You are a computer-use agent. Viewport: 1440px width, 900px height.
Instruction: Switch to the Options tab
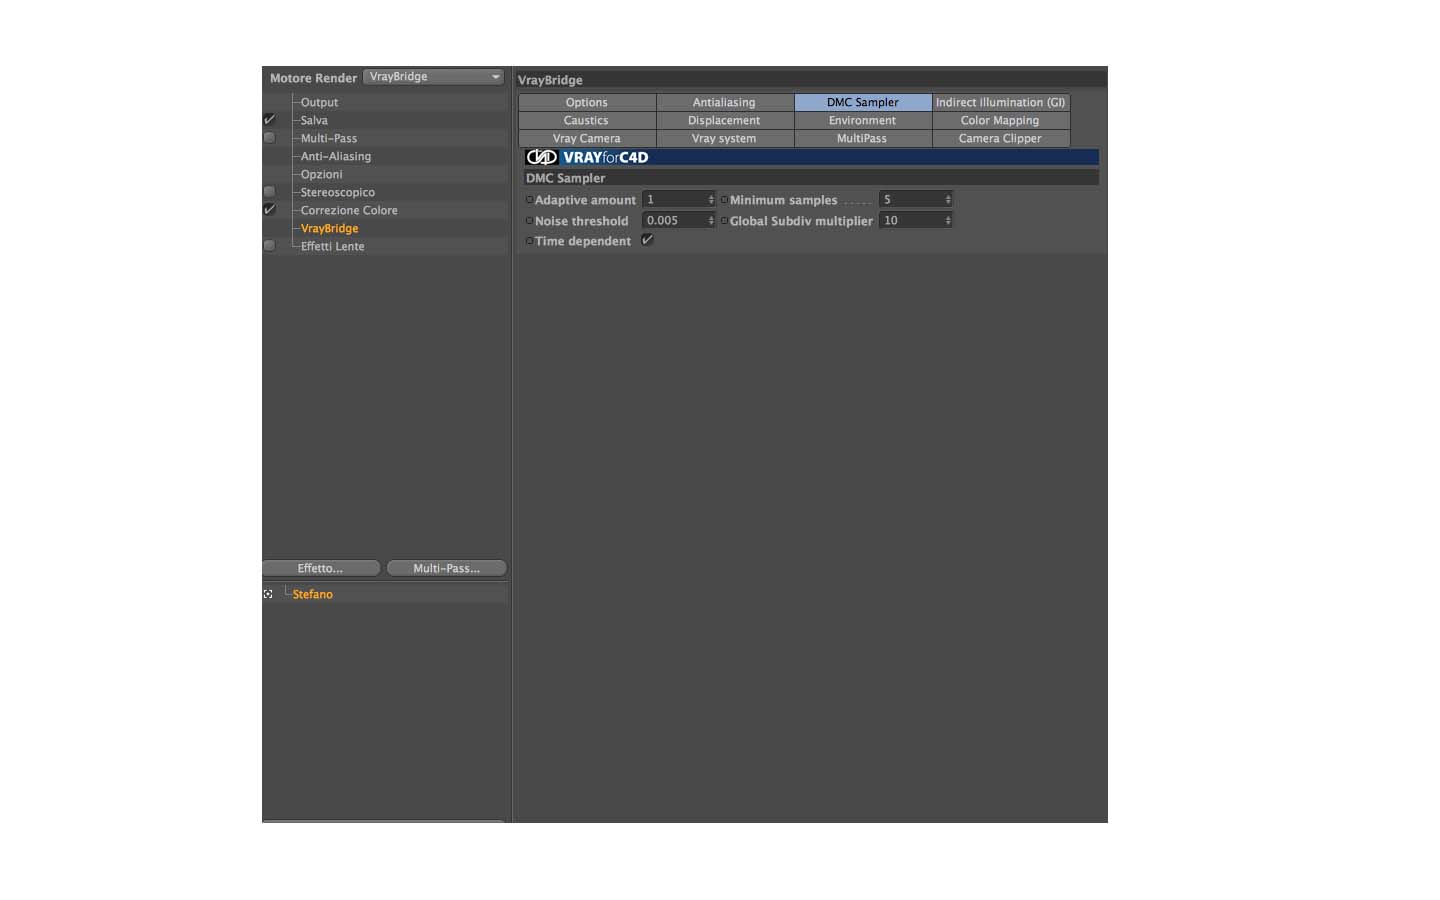click(x=587, y=102)
